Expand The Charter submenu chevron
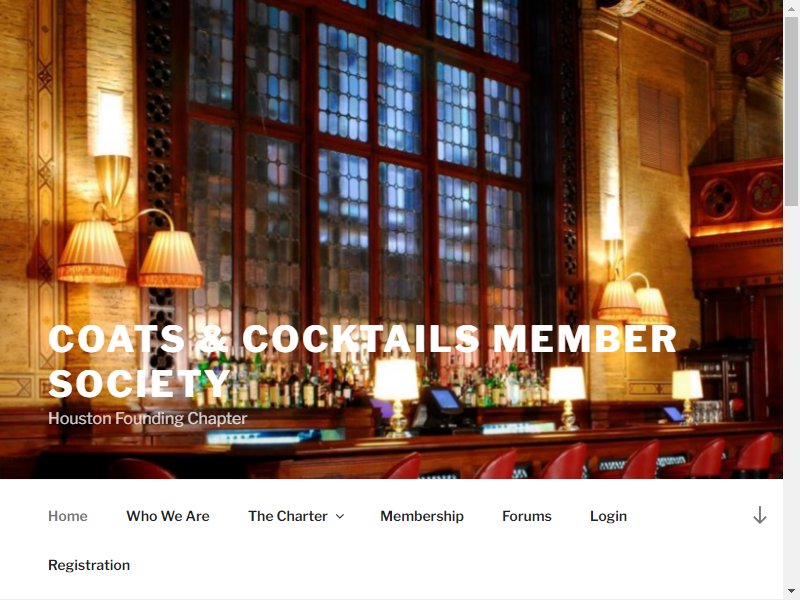Image resolution: width=800 pixels, height=600 pixels. coord(340,516)
